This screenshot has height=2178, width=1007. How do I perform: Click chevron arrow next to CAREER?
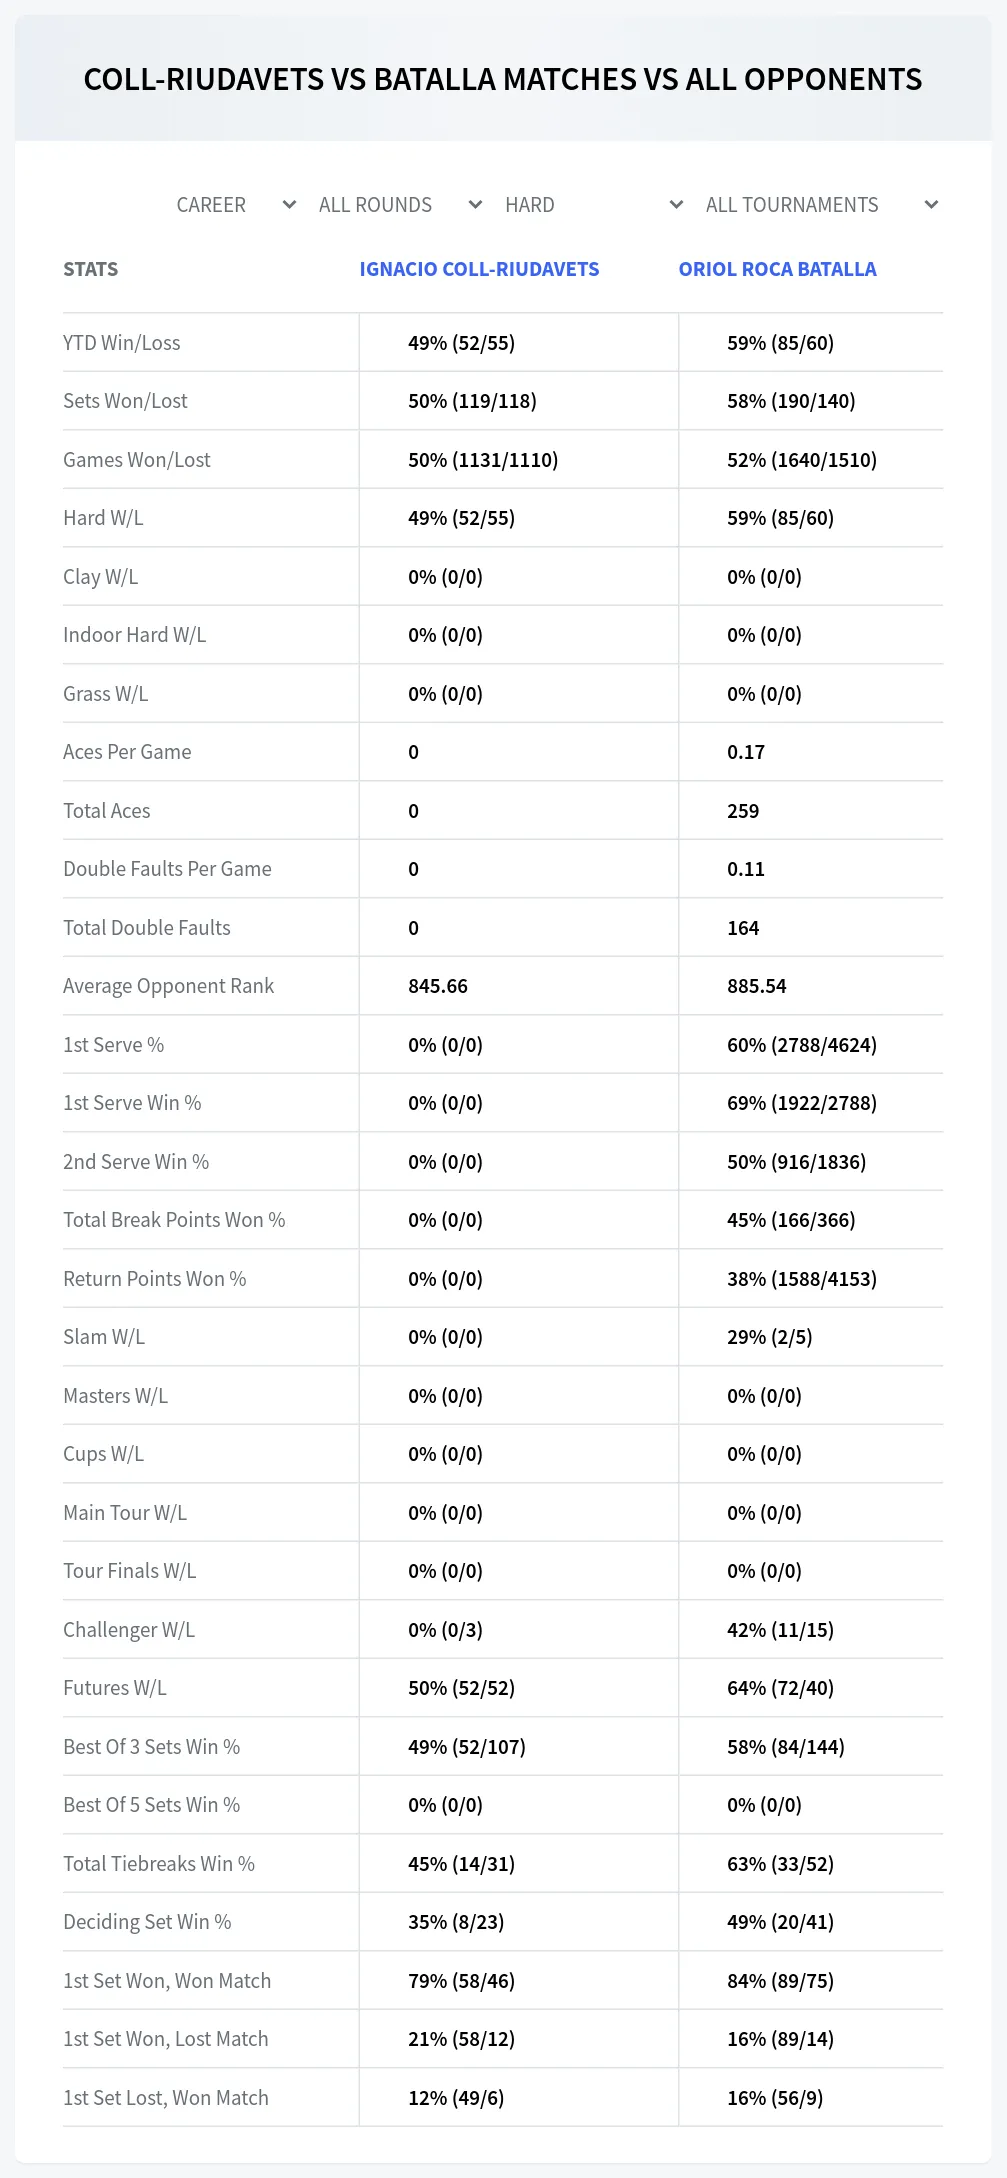click(290, 205)
